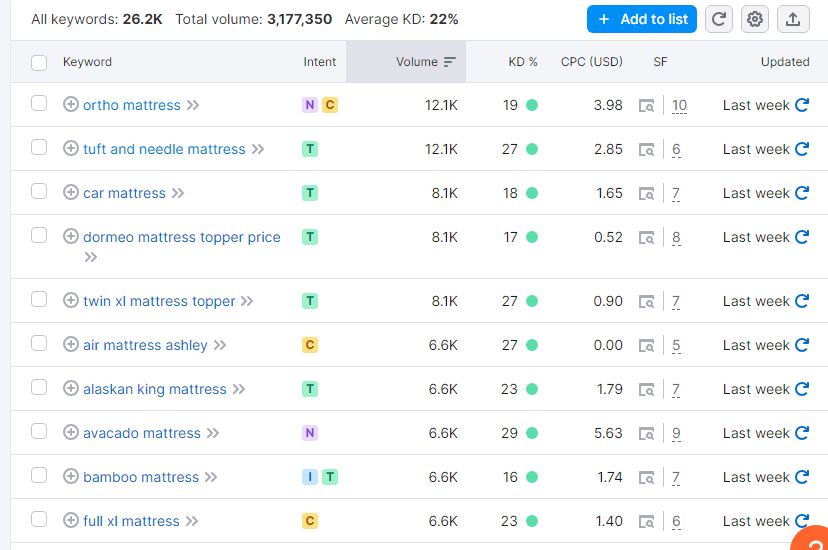Sort by the Updated column header
This screenshot has width=828, height=550.
point(785,62)
